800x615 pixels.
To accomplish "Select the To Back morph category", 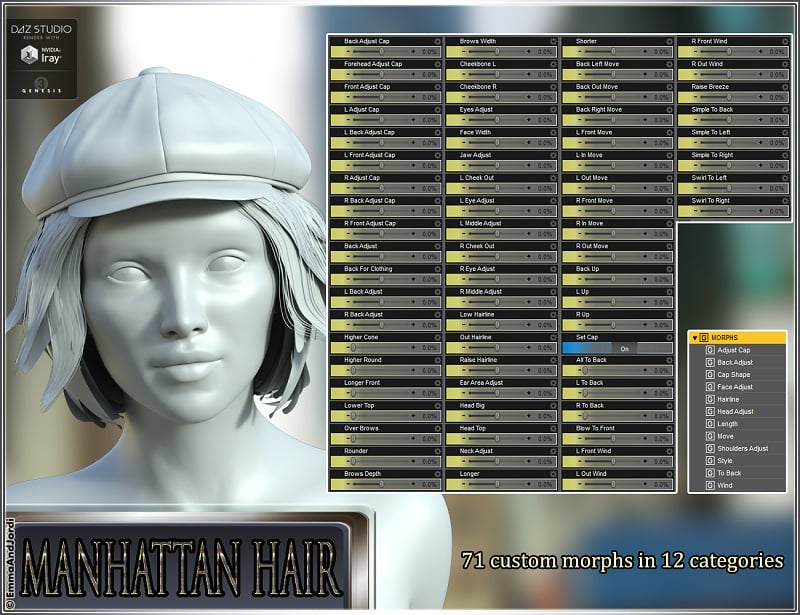I will coord(729,473).
